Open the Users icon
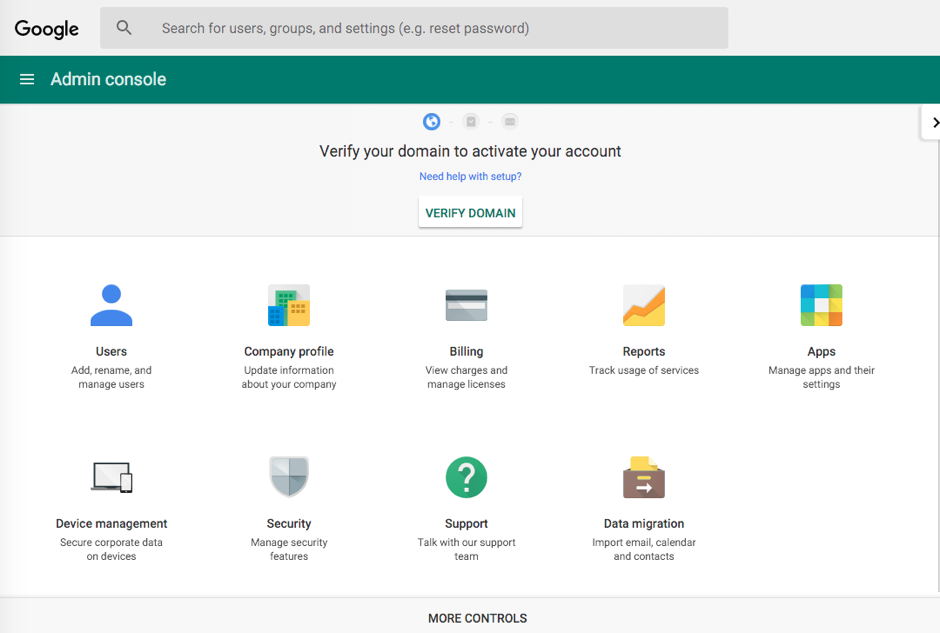Viewport: 940px width, 633px height. click(112, 305)
